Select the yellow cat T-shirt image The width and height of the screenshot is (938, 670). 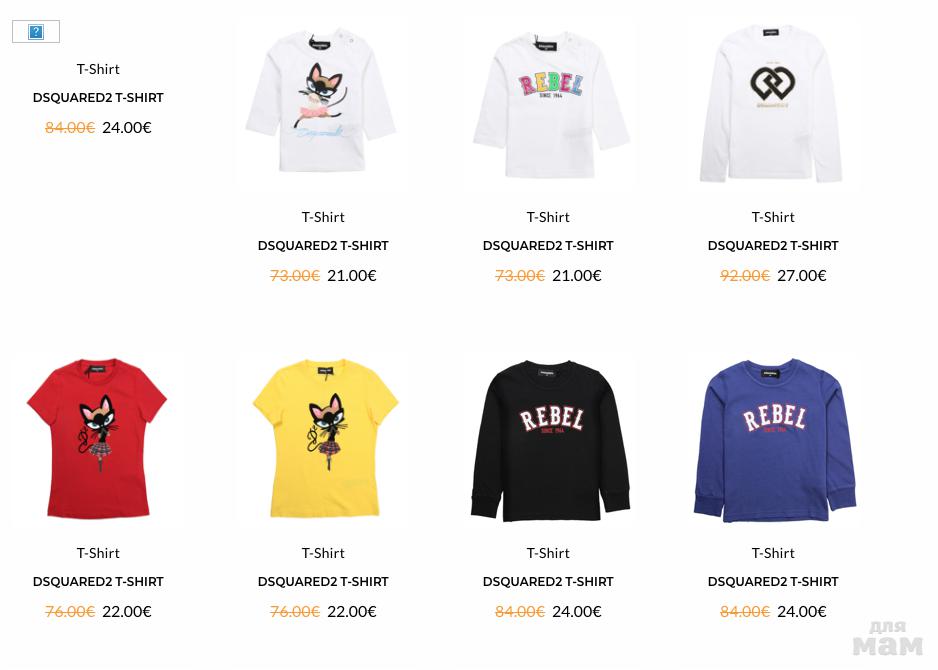pos(324,438)
